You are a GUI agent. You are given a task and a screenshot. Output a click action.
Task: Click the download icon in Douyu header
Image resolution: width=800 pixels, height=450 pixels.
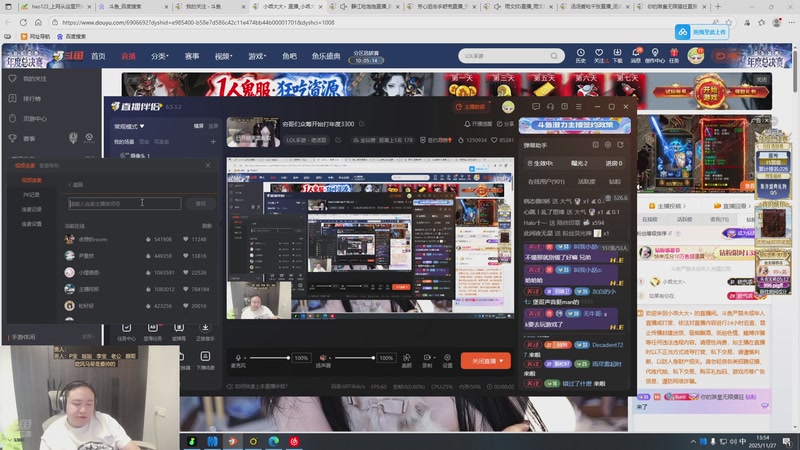(617, 53)
